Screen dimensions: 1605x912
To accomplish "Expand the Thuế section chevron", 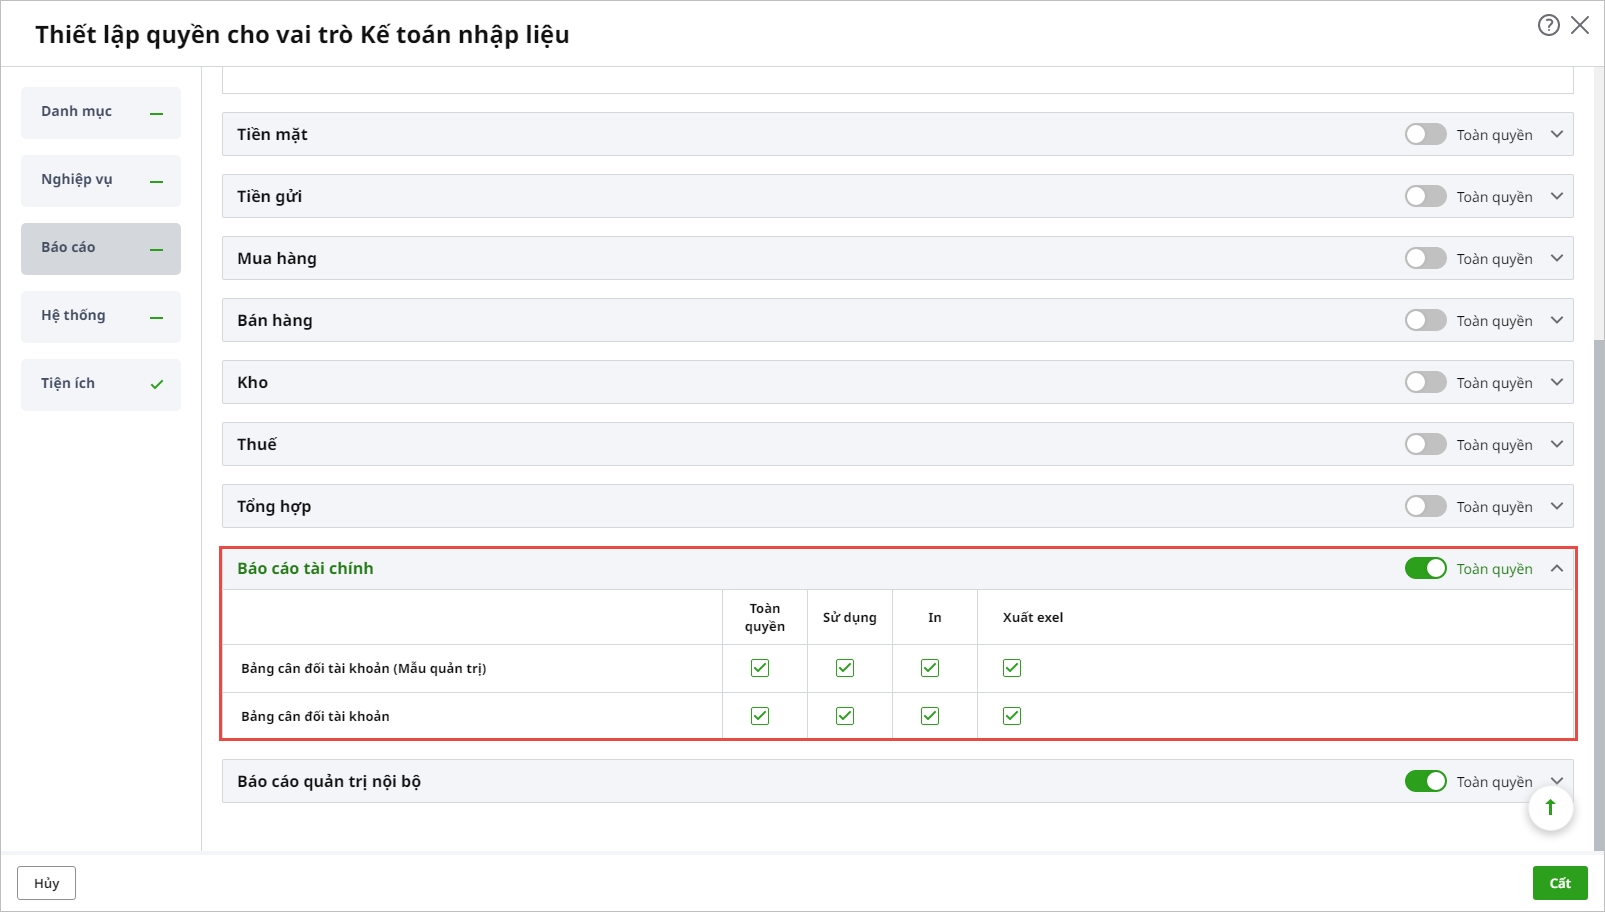I will pos(1557,444).
